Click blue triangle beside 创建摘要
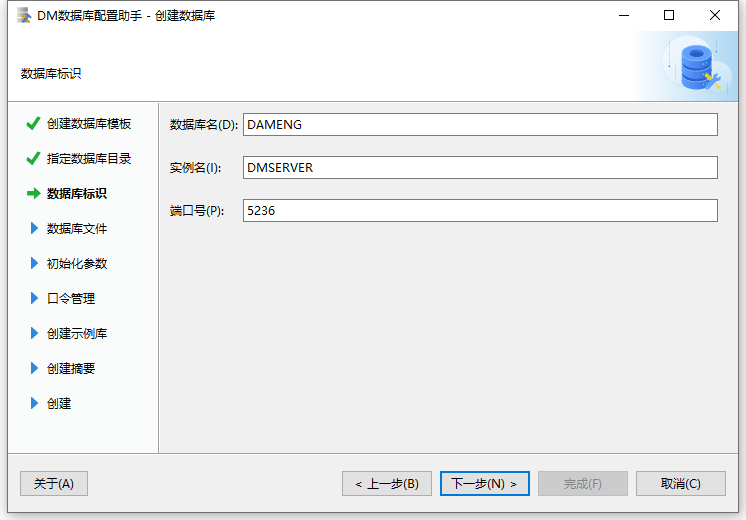 coord(34,368)
